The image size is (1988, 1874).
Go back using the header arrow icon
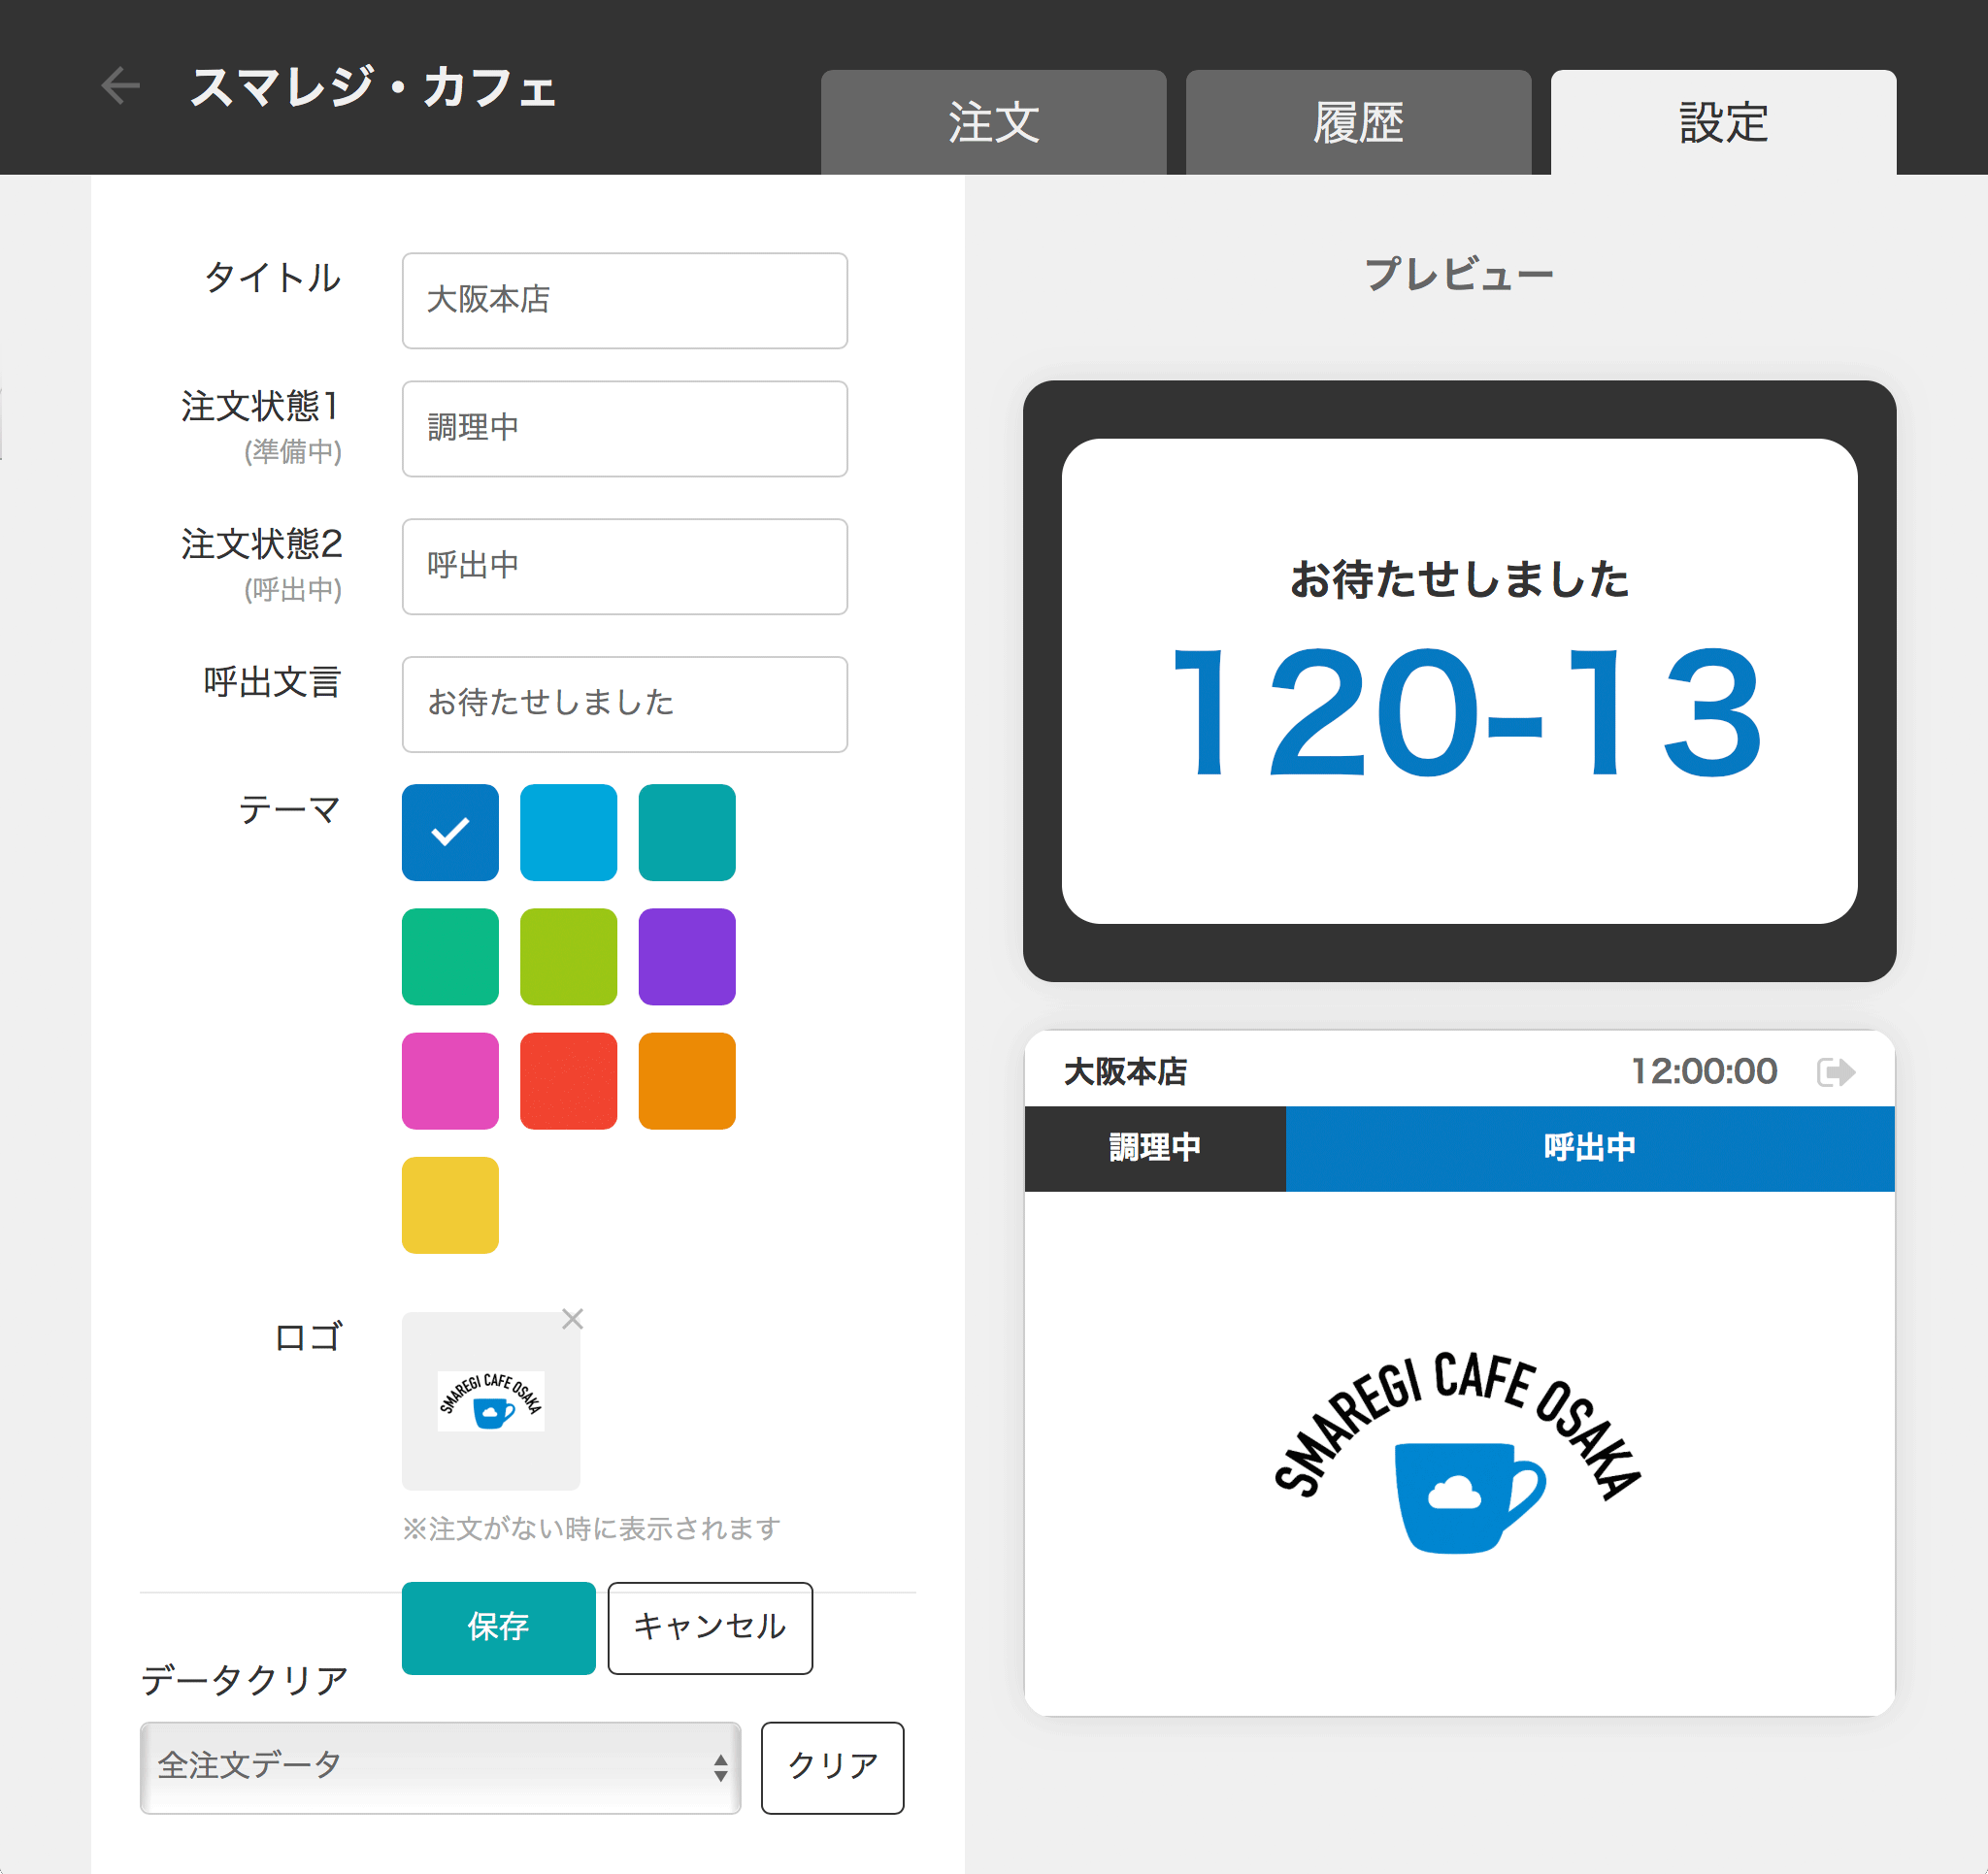121,86
